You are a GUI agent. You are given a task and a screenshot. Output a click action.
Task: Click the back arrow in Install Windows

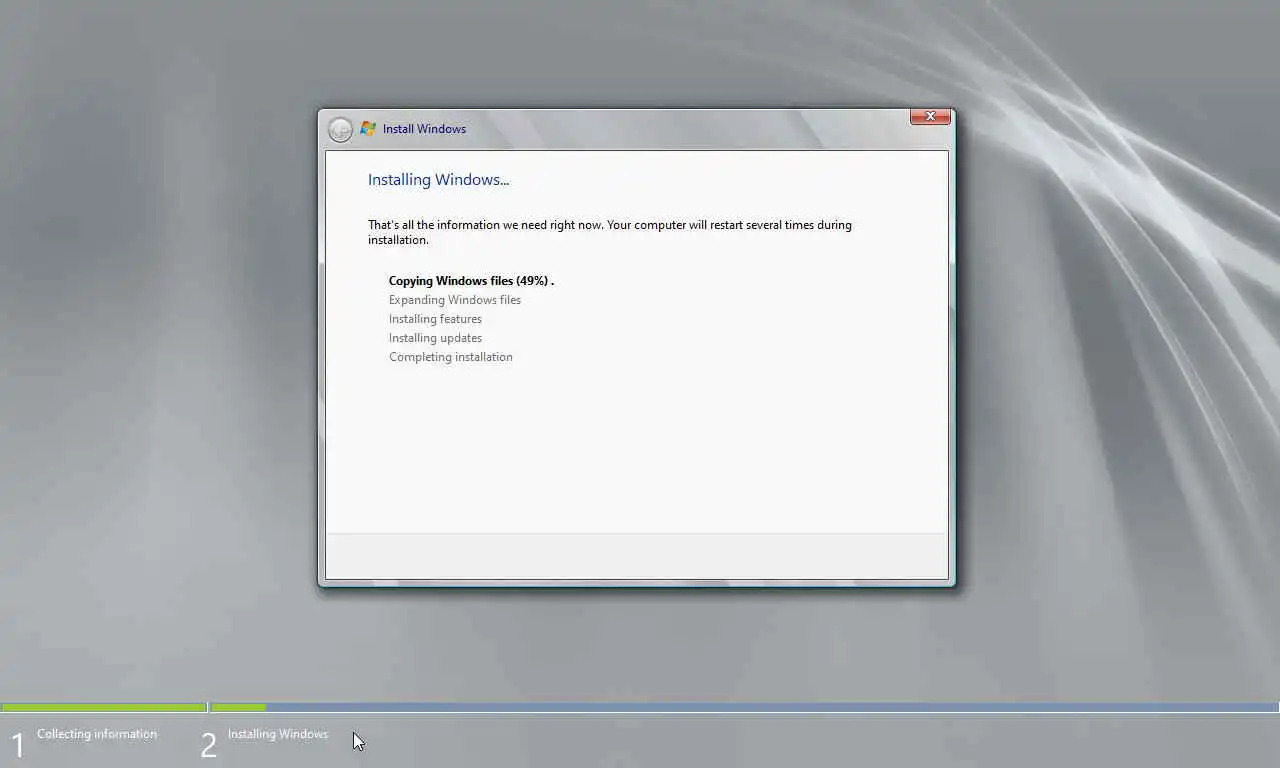pos(340,129)
